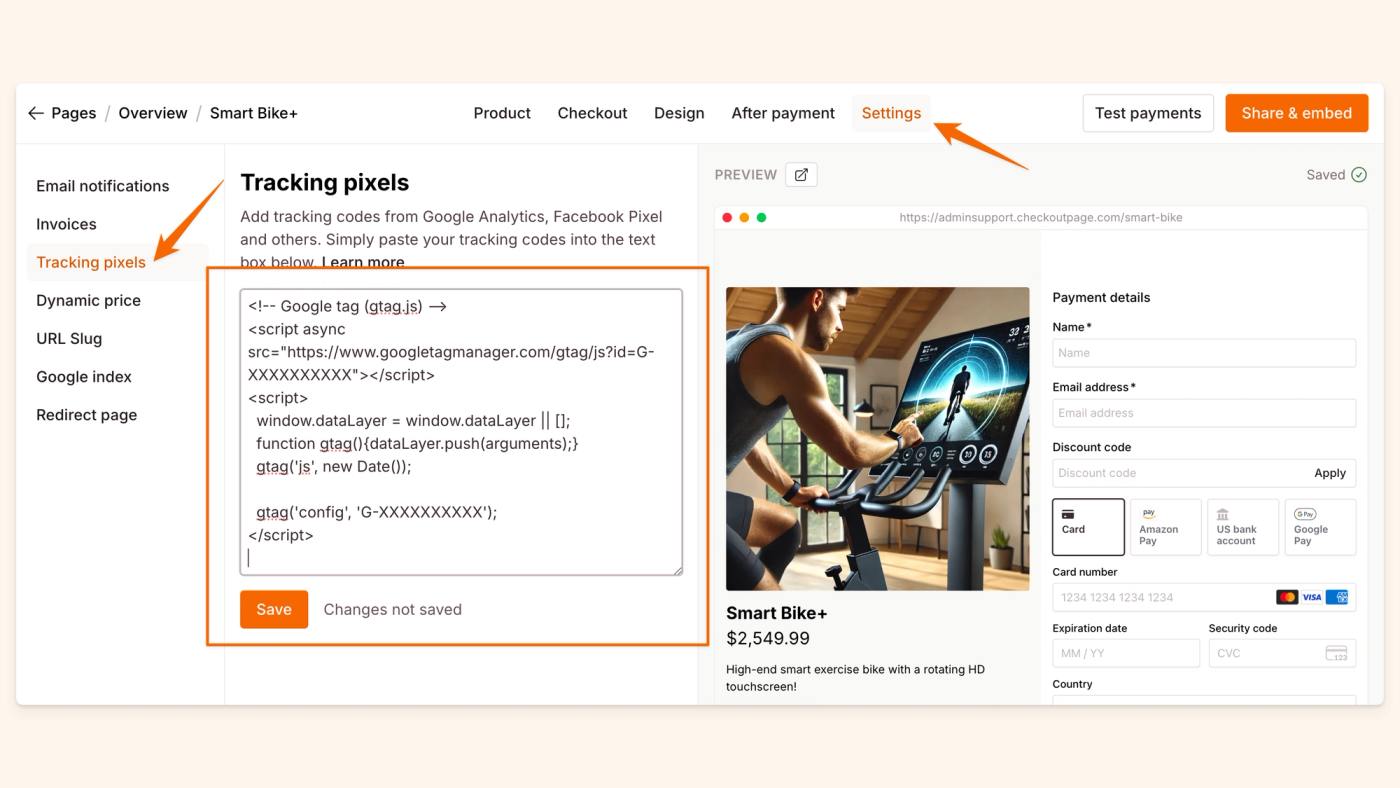Click the Expiration date MM / YY field

coord(1126,653)
